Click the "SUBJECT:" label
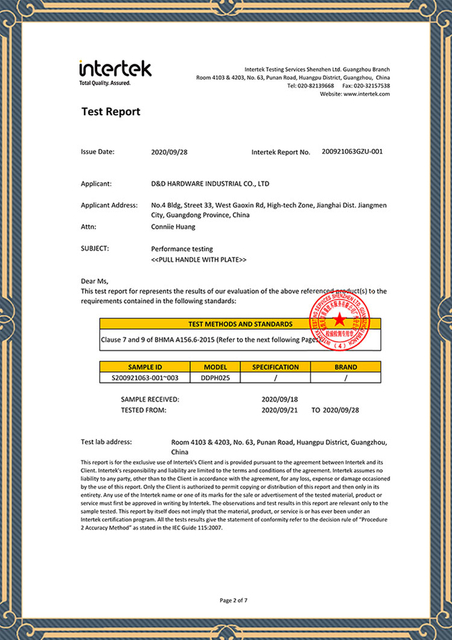 (x=95, y=248)
